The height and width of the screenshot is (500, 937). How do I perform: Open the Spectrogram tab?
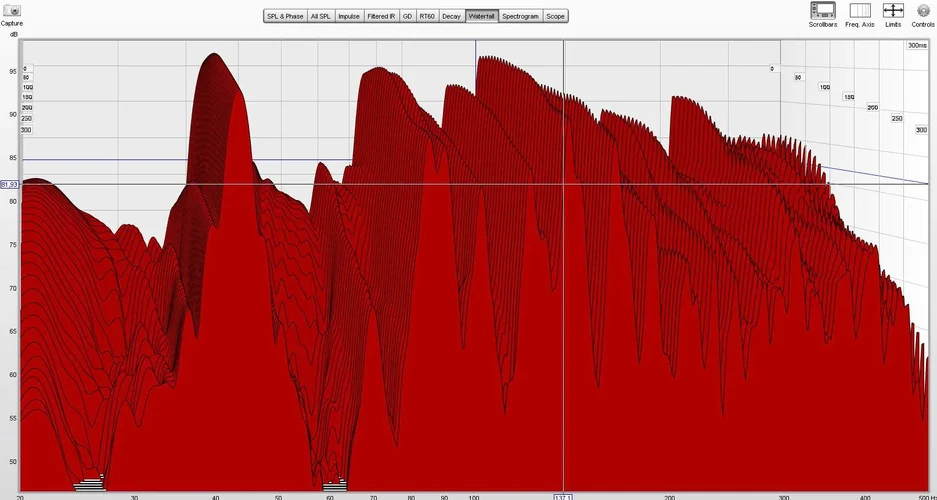tap(520, 16)
